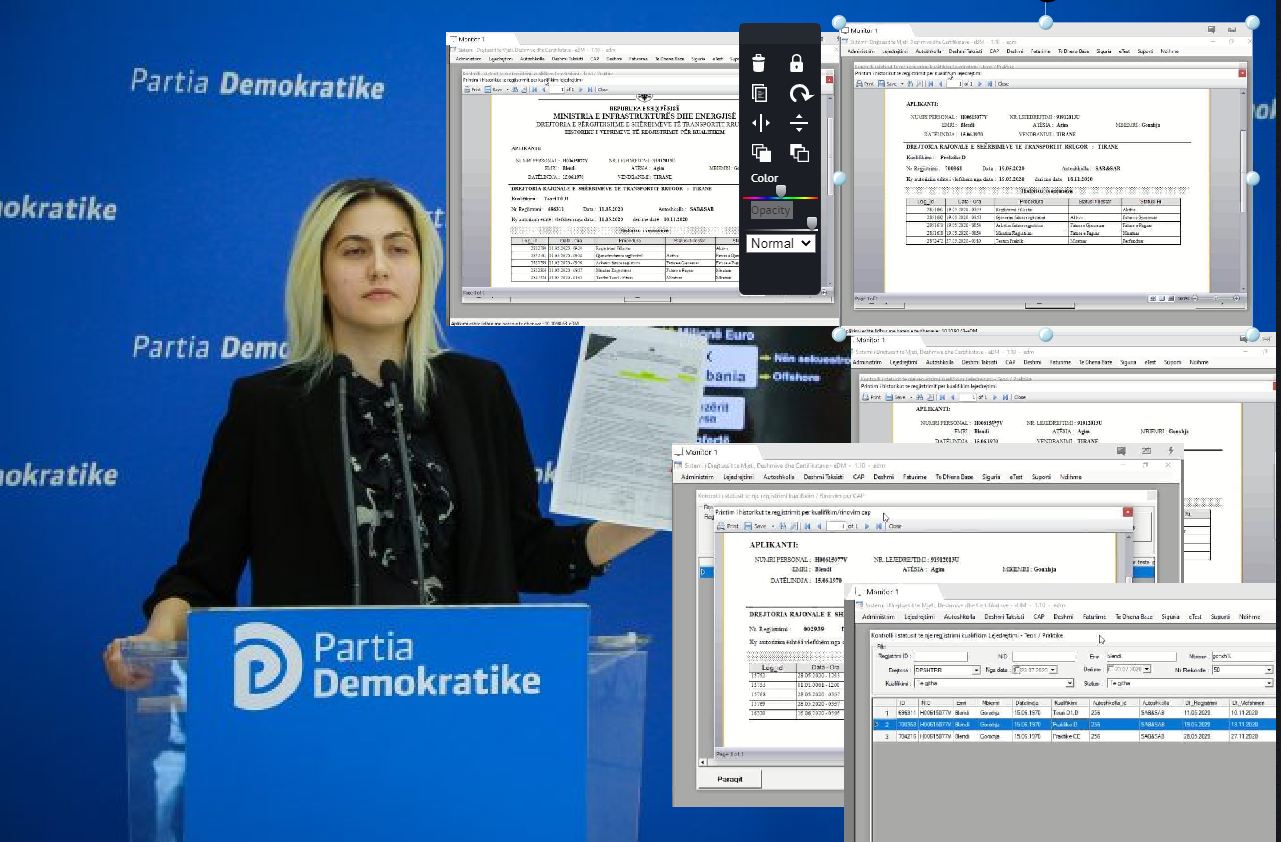Select table row with ID 704216
Screen dimensions: 1281x842
(x=1073, y=736)
